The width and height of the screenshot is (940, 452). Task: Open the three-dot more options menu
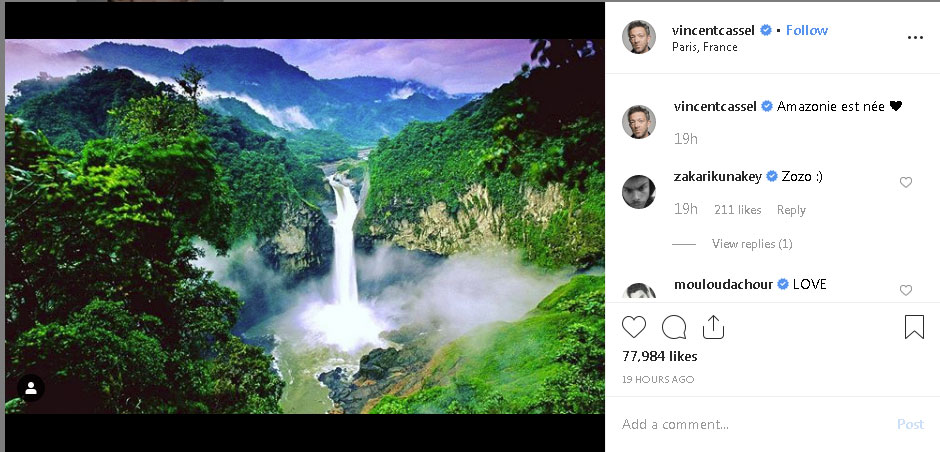click(x=915, y=37)
